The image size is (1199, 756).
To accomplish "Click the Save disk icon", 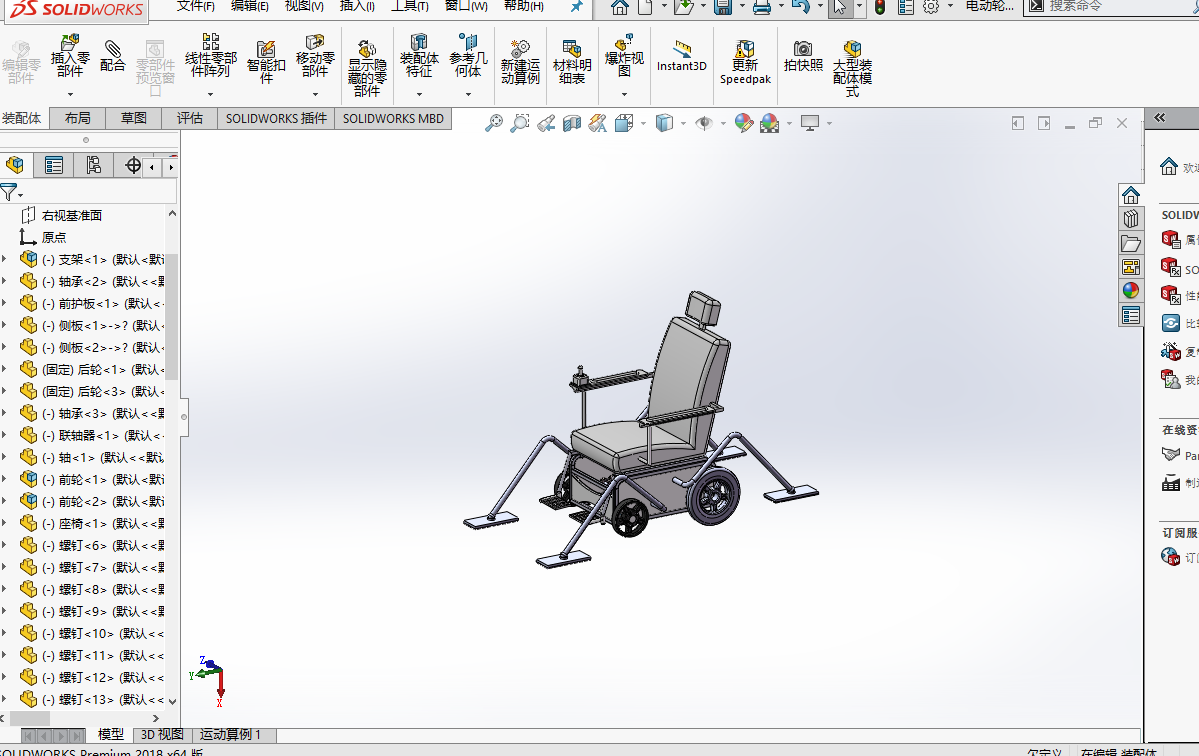I will coord(723,8).
